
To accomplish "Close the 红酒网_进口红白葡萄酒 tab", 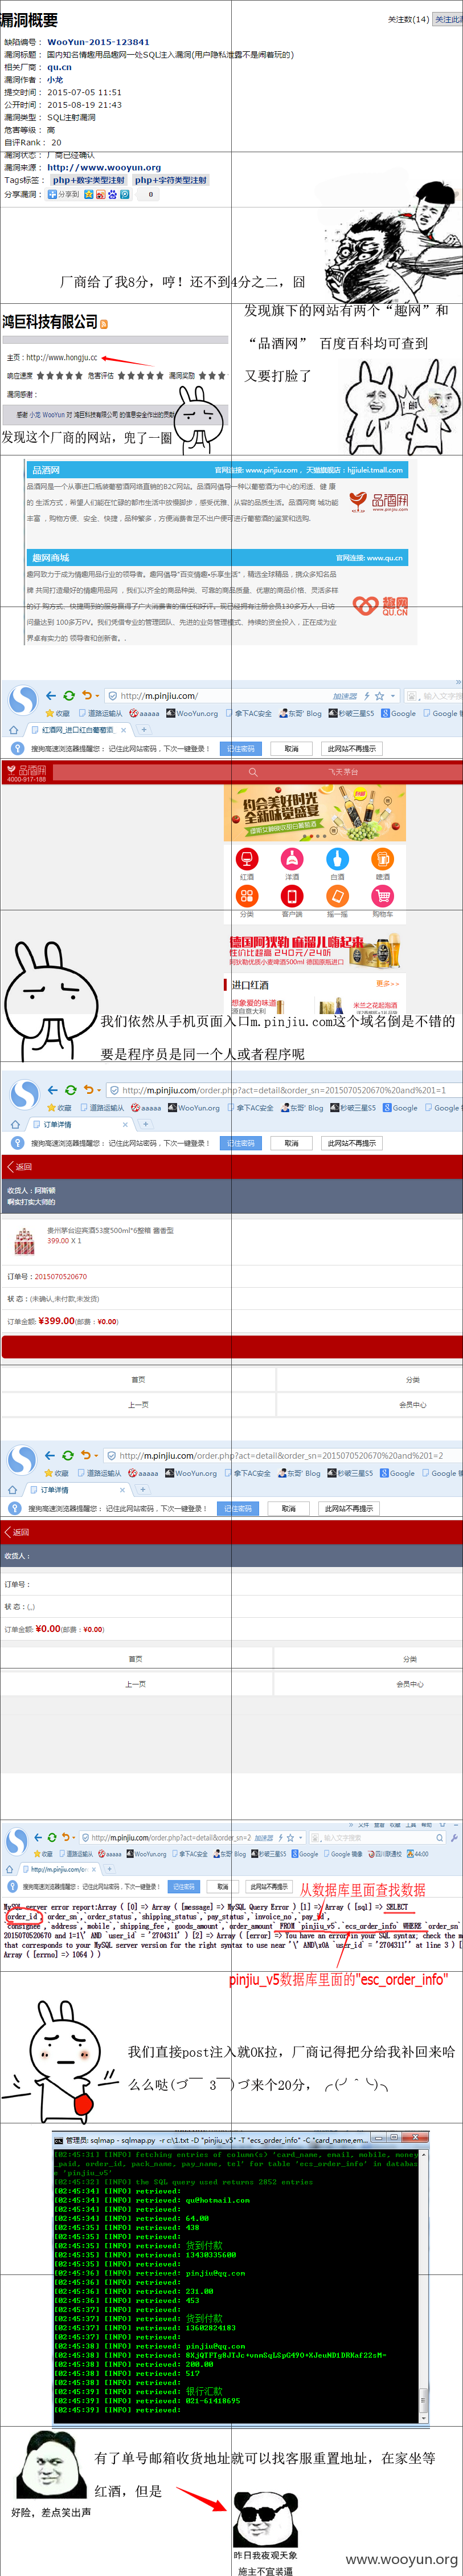I will tap(125, 730).
